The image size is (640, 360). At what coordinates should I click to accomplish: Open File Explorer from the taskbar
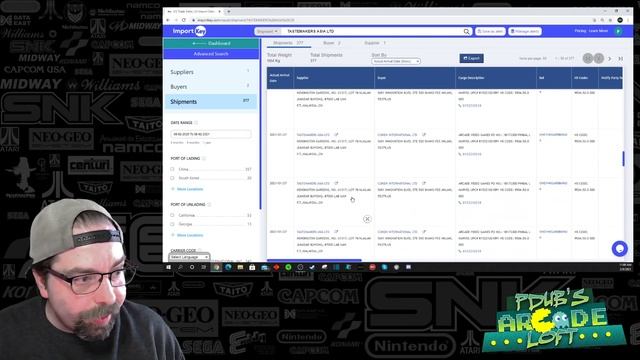point(240,267)
